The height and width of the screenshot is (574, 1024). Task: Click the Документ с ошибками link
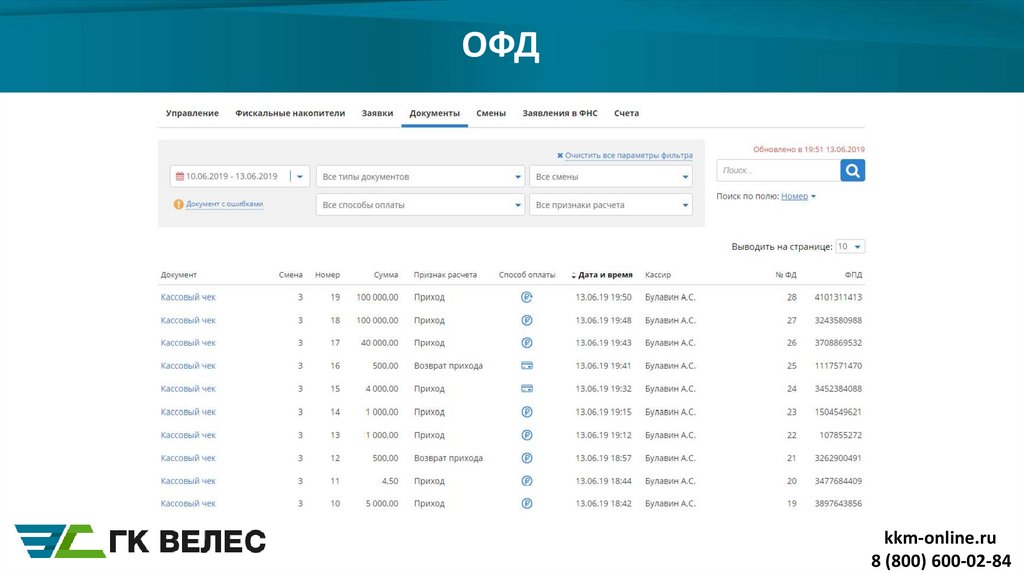pyautogui.click(x=224, y=204)
